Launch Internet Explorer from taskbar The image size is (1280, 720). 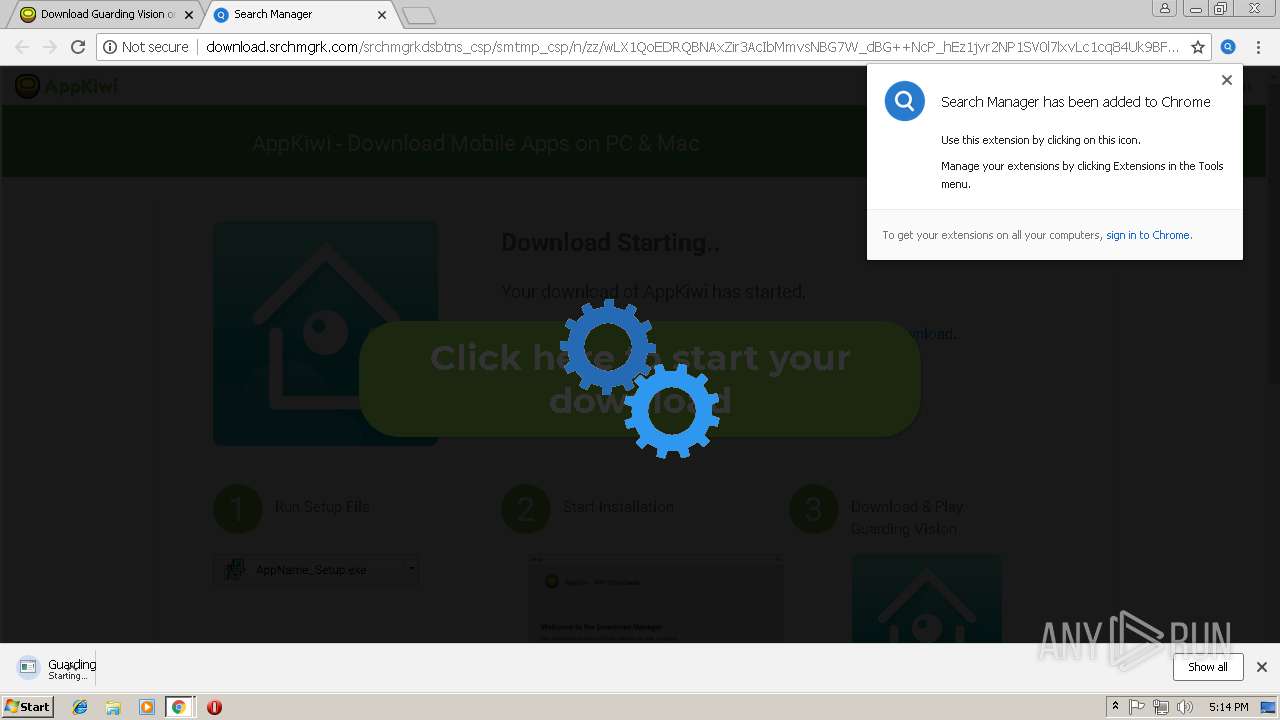(x=80, y=707)
